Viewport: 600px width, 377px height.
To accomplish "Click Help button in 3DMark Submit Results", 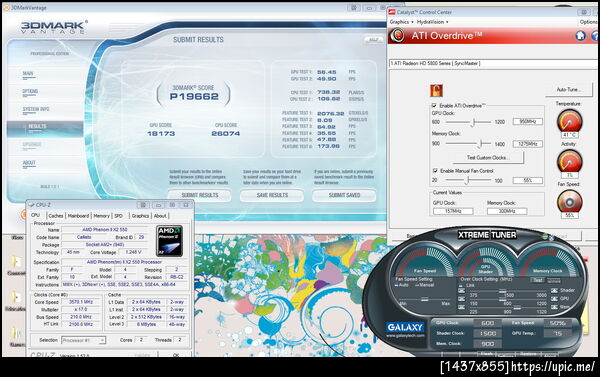I will click(373, 40).
